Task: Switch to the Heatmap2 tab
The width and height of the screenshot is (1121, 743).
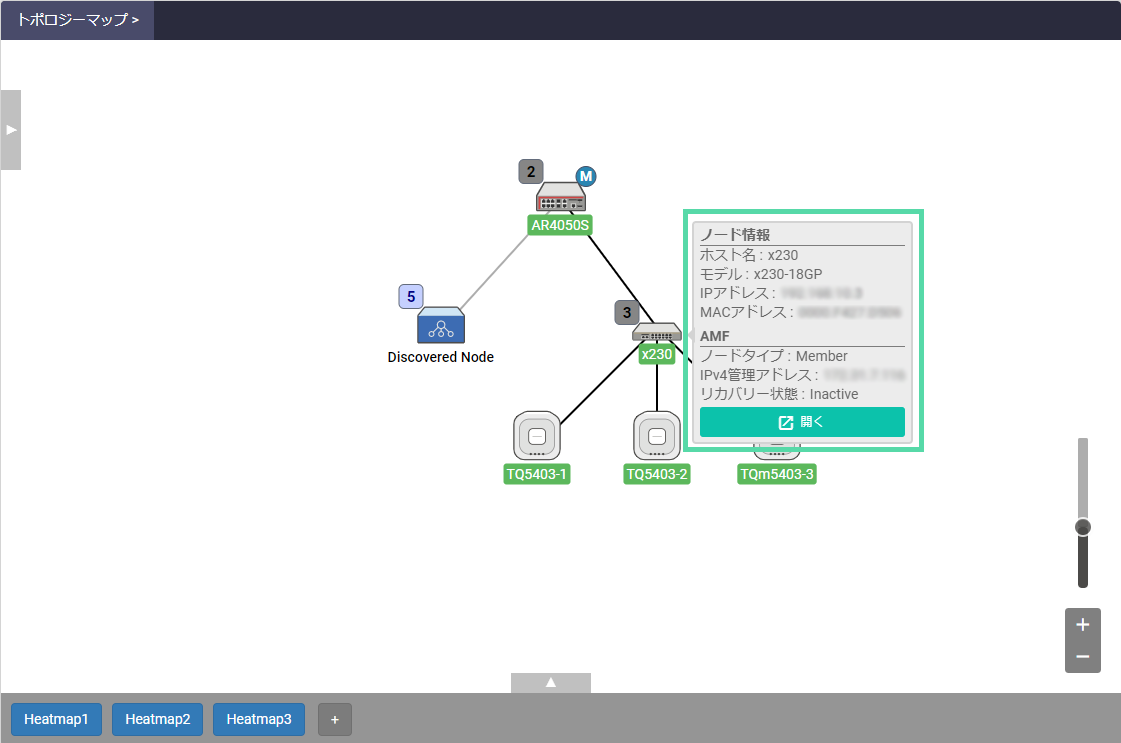Action: (x=158, y=719)
